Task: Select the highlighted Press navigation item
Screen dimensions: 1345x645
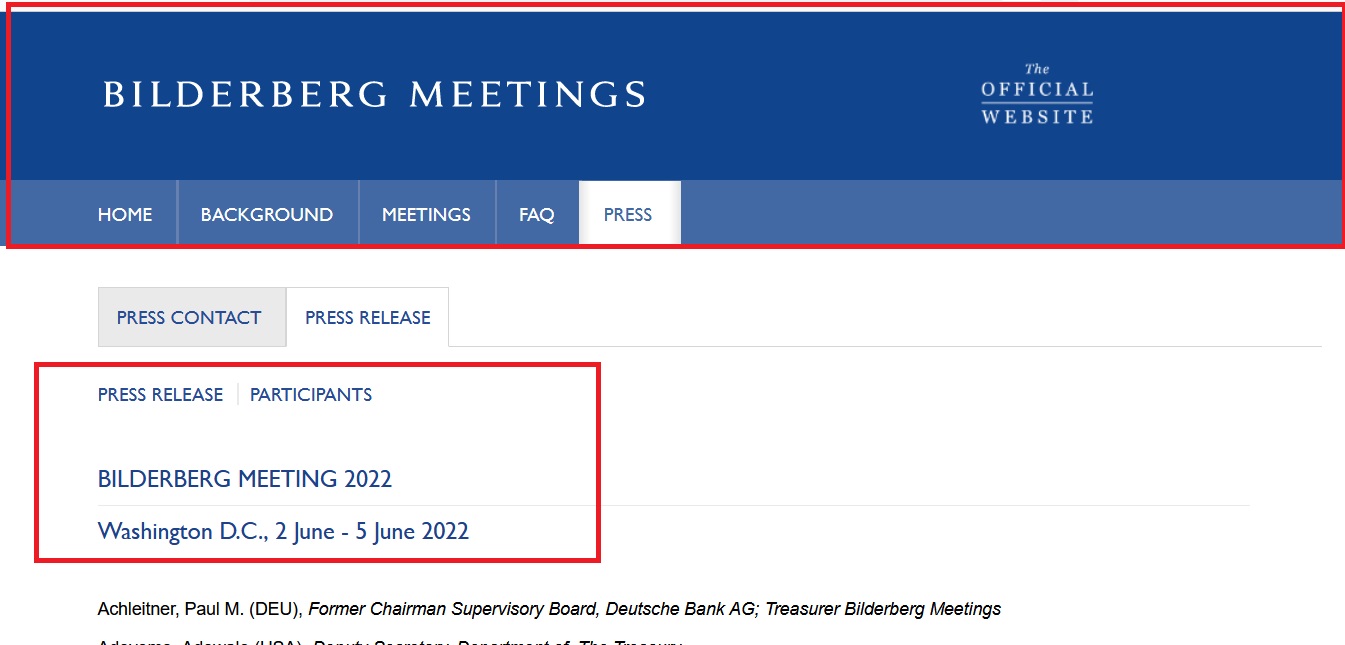Action: pyautogui.click(x=628, y=214)
